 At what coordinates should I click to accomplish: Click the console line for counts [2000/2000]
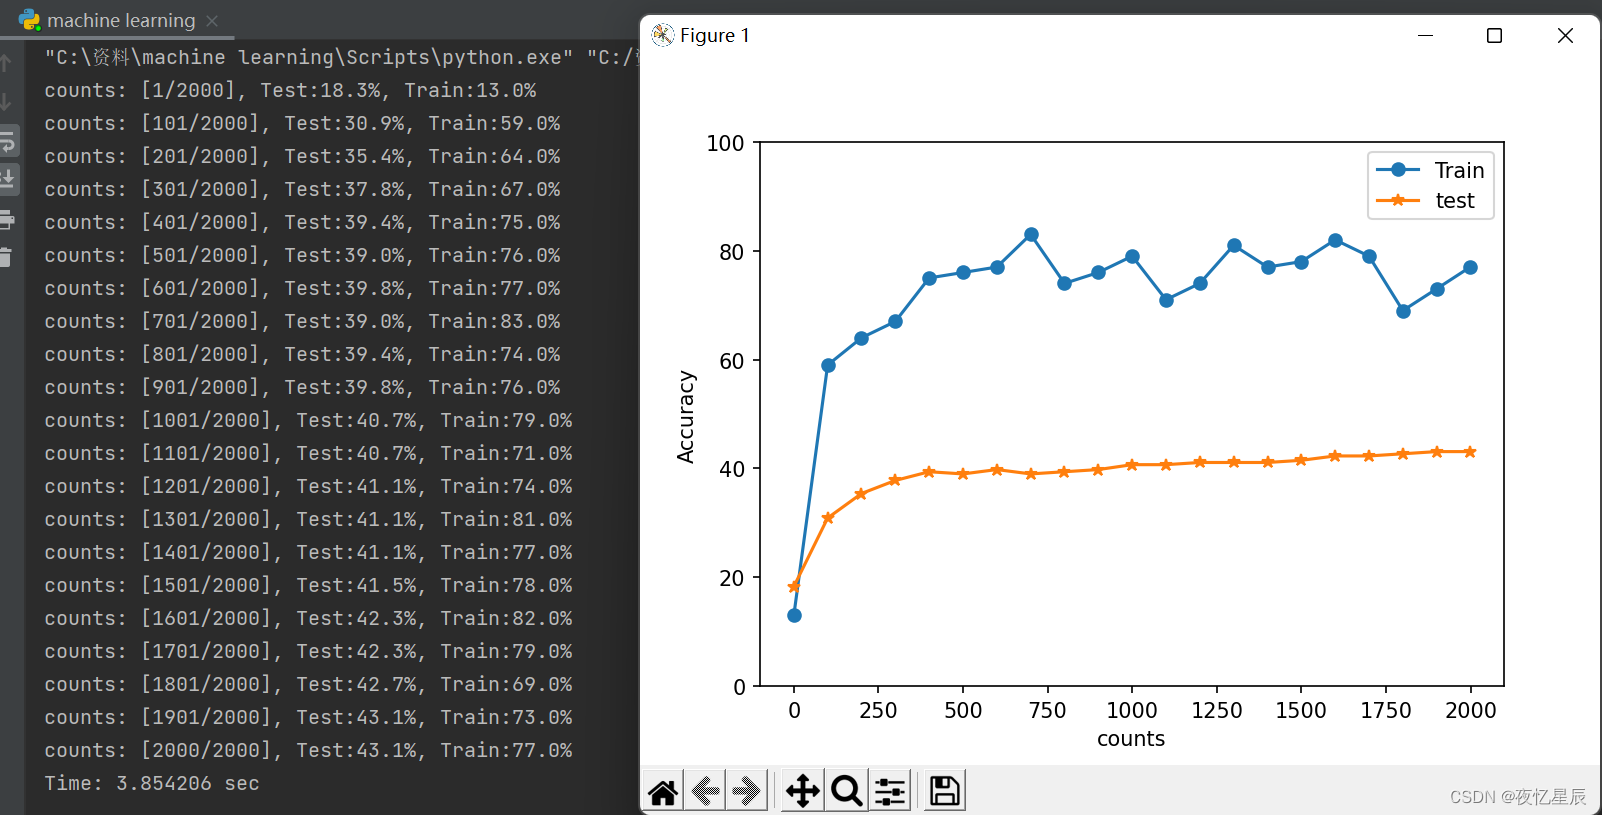(x=308, y=750)
